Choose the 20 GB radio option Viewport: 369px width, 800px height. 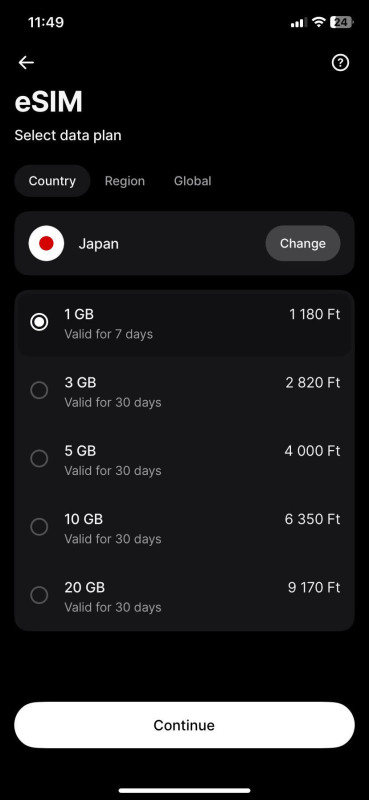click(39, 595)
